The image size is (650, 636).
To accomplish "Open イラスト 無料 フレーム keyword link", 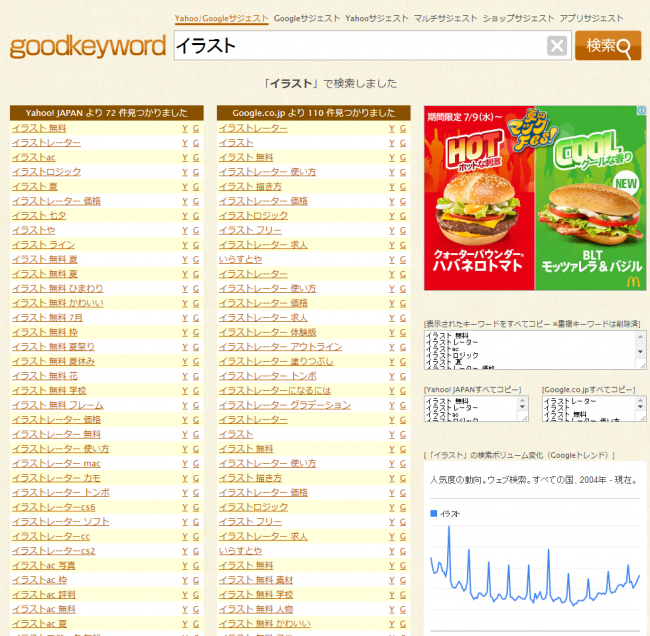I will coord(58,405).
